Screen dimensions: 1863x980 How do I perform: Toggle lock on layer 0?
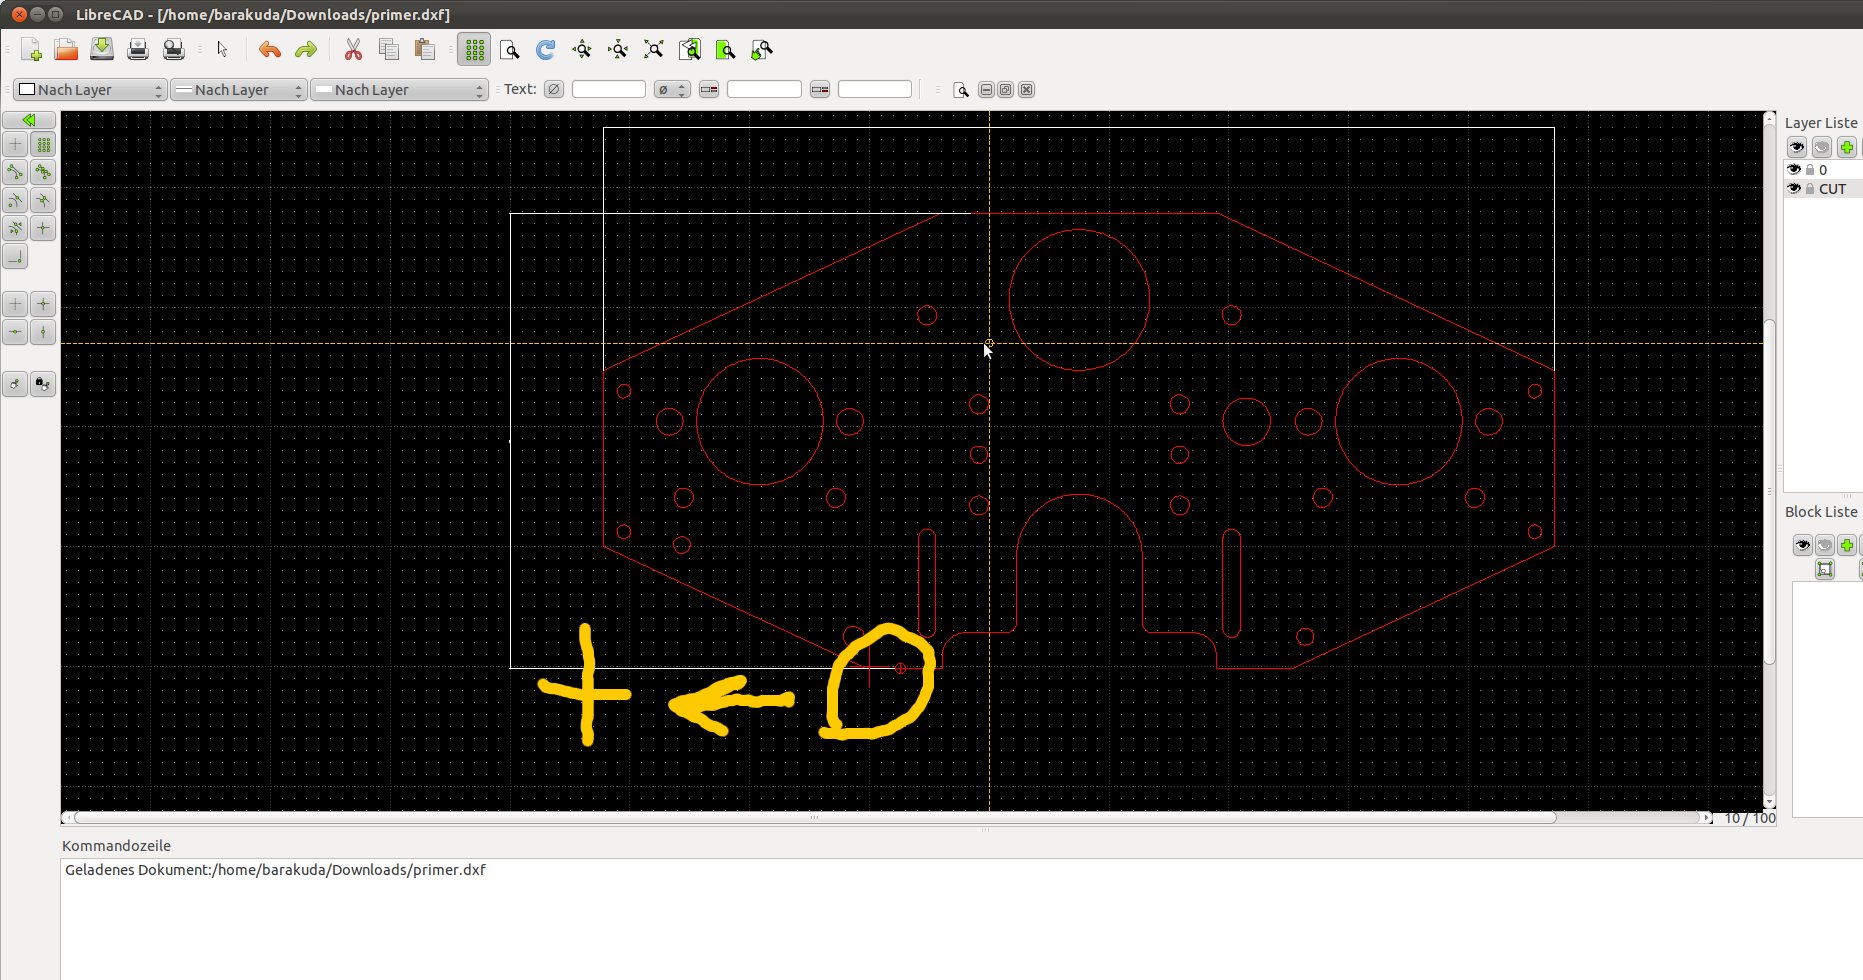1810,170
